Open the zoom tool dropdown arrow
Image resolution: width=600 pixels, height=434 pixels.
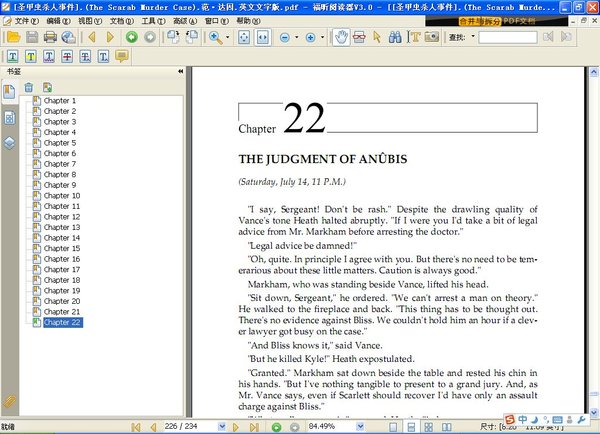(228, 37)
